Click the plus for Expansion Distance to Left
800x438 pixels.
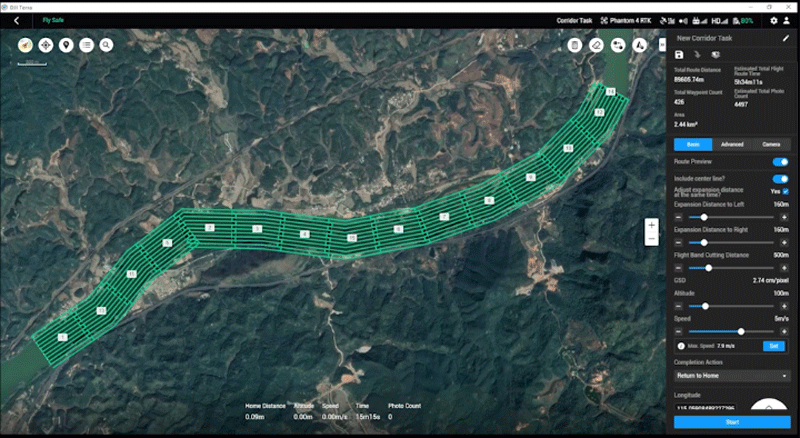[x=785, y=216]
